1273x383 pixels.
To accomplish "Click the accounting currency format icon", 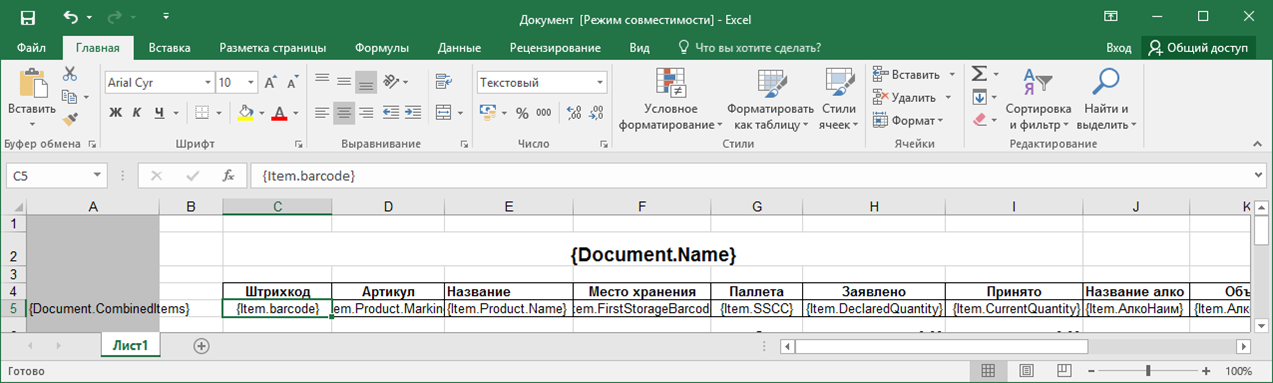I will click(488, 112).
